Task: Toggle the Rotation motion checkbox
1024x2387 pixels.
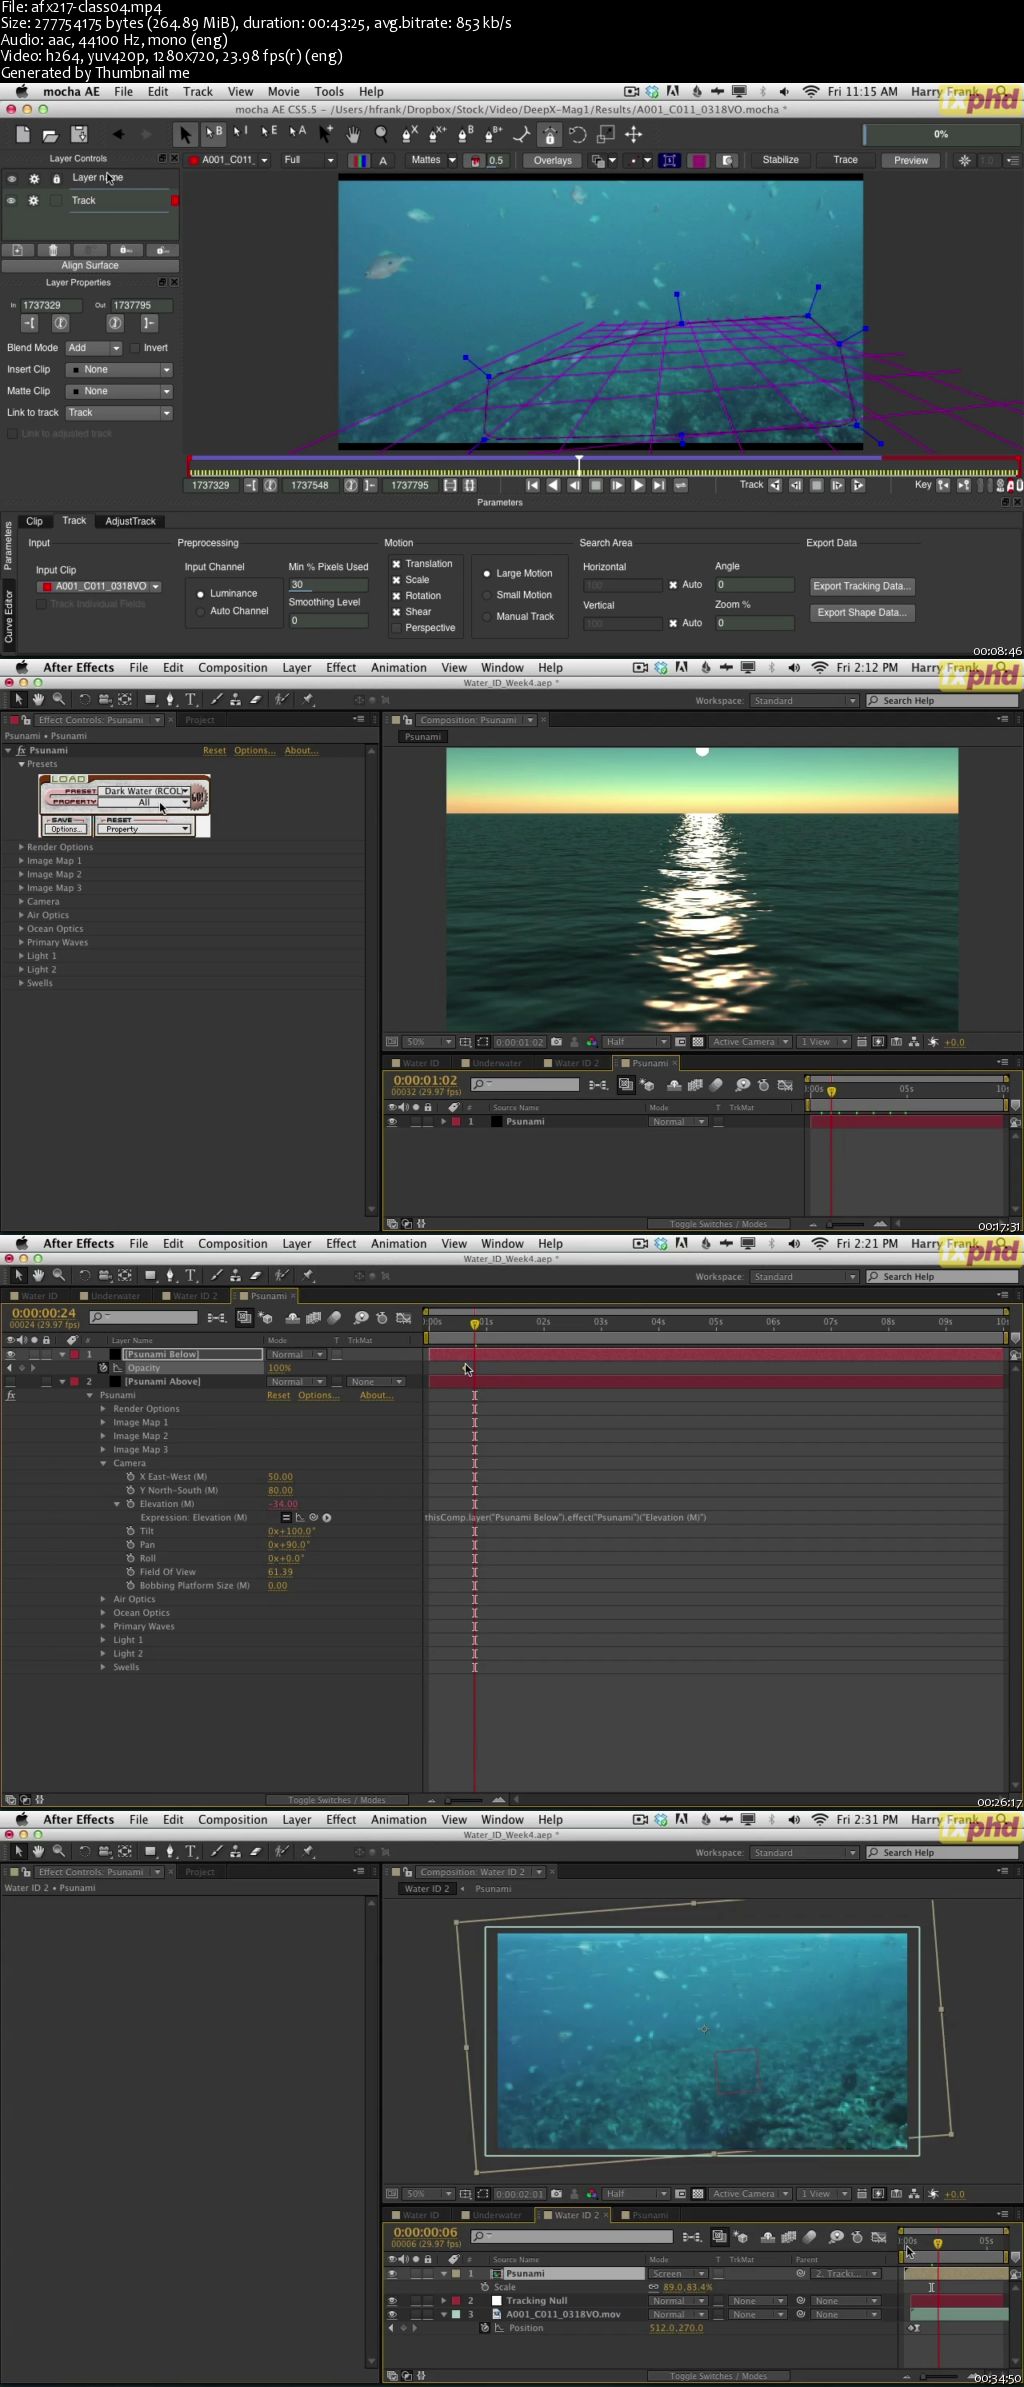Action: click(396, 596)
